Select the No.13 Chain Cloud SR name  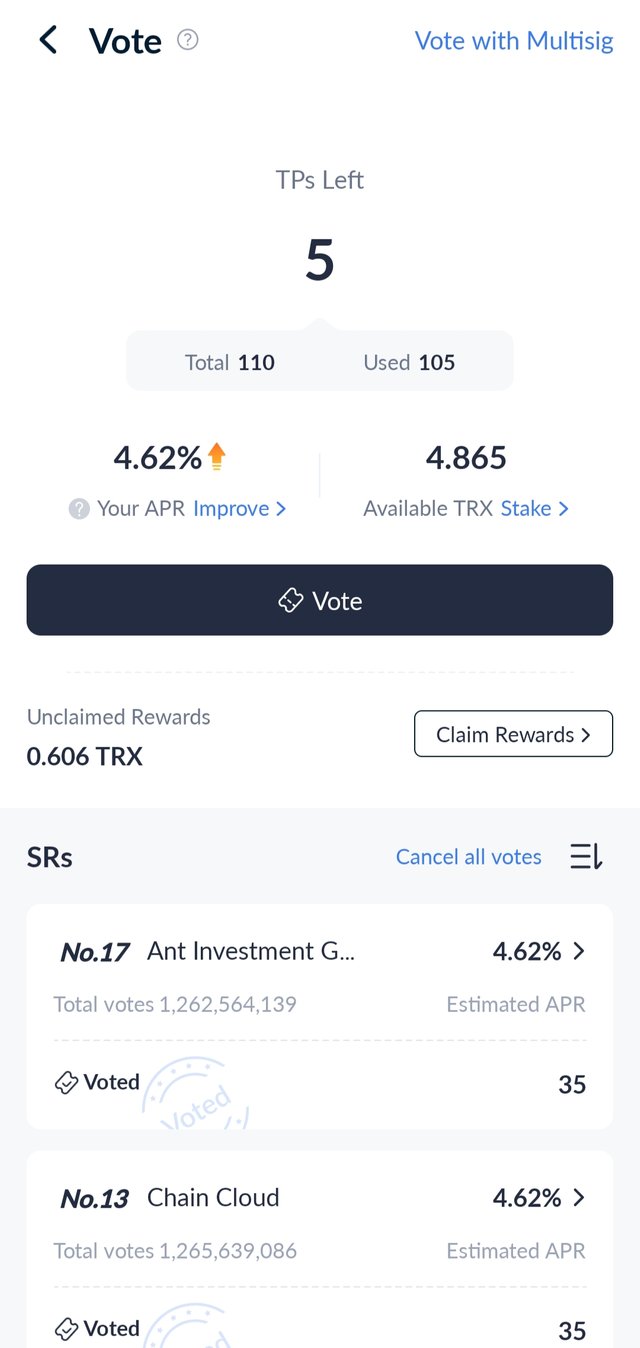pyautogui.click(x=213, y=1198)
